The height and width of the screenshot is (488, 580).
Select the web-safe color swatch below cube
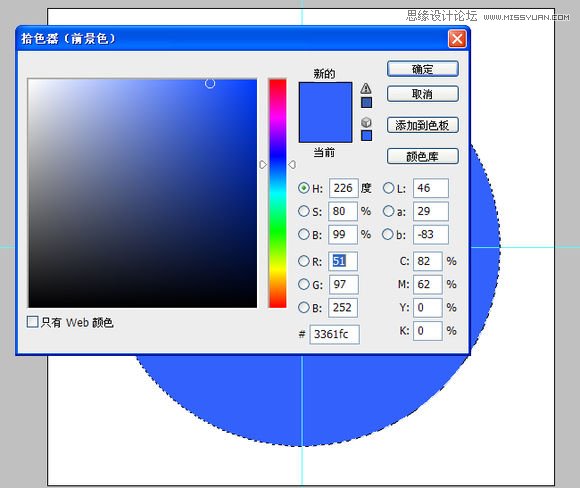pyautogui.click(x=366, y=135)
